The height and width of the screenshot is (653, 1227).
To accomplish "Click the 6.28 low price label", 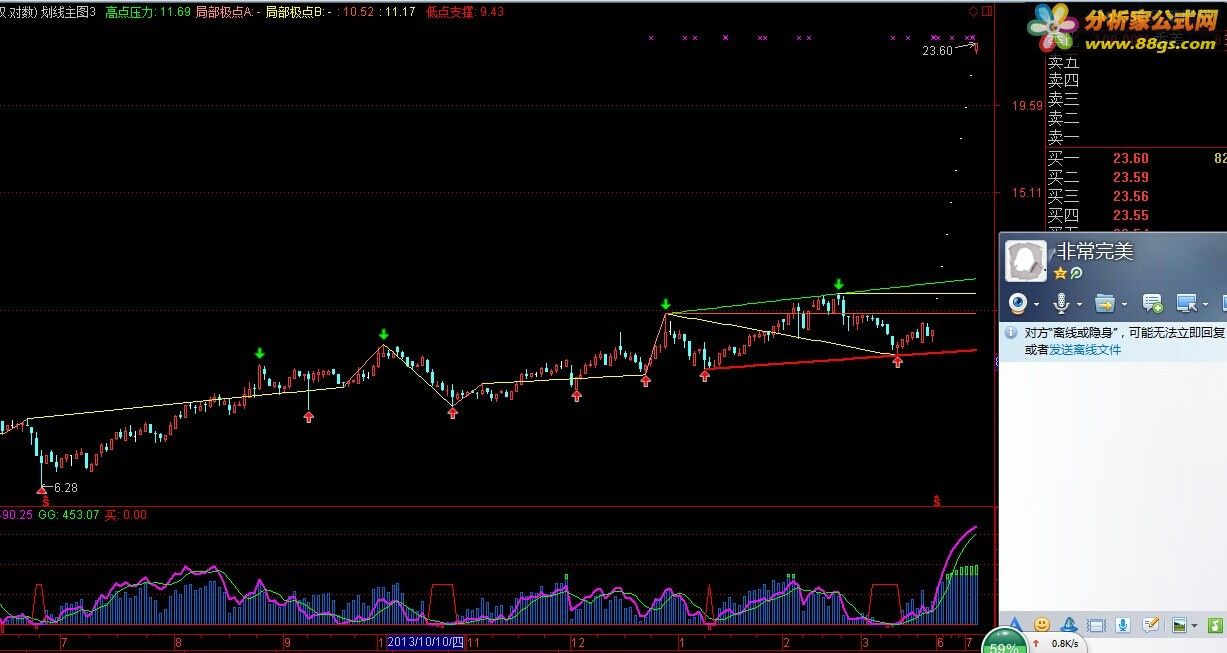I will pyautogui.click(x=65, y=487).
